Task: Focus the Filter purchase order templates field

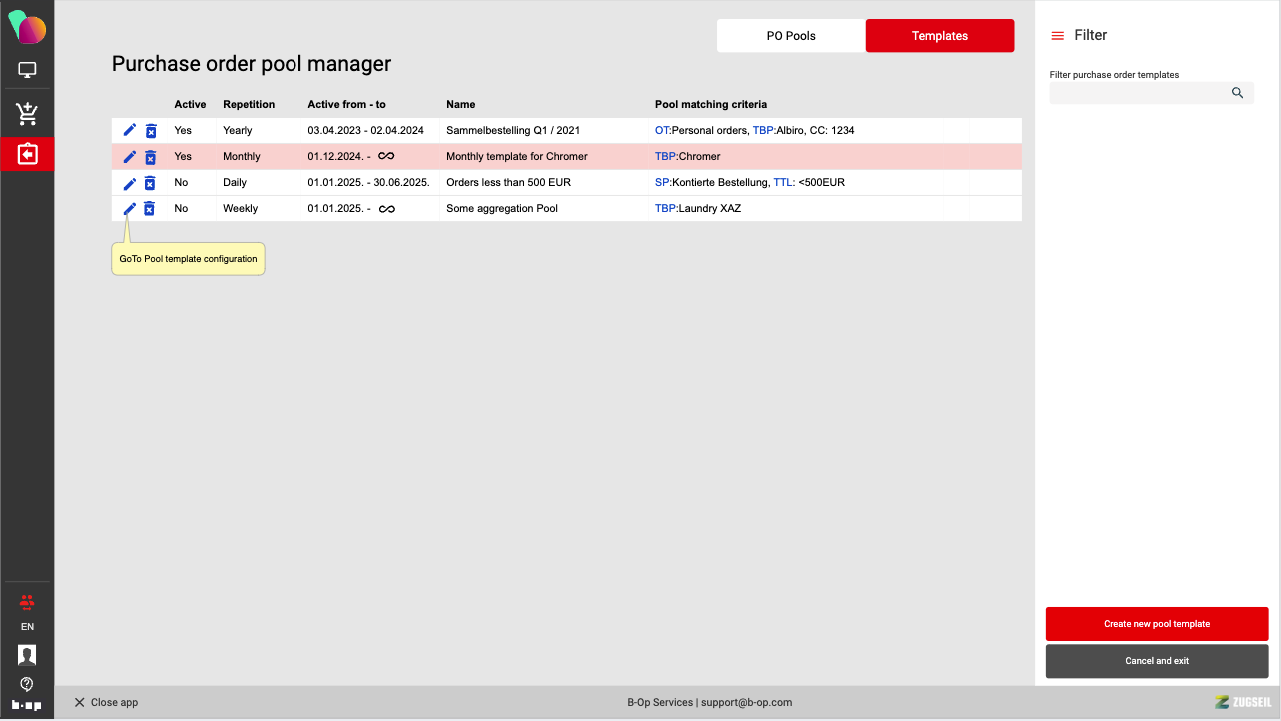Action: pos(1138,93)
